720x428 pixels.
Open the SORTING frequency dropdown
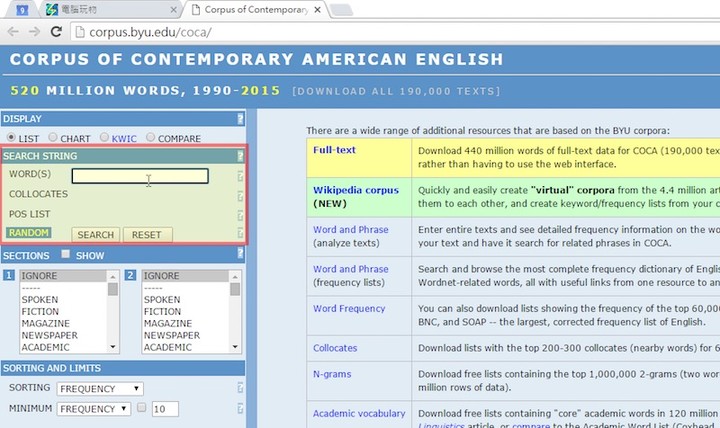[x=100, y=388]
